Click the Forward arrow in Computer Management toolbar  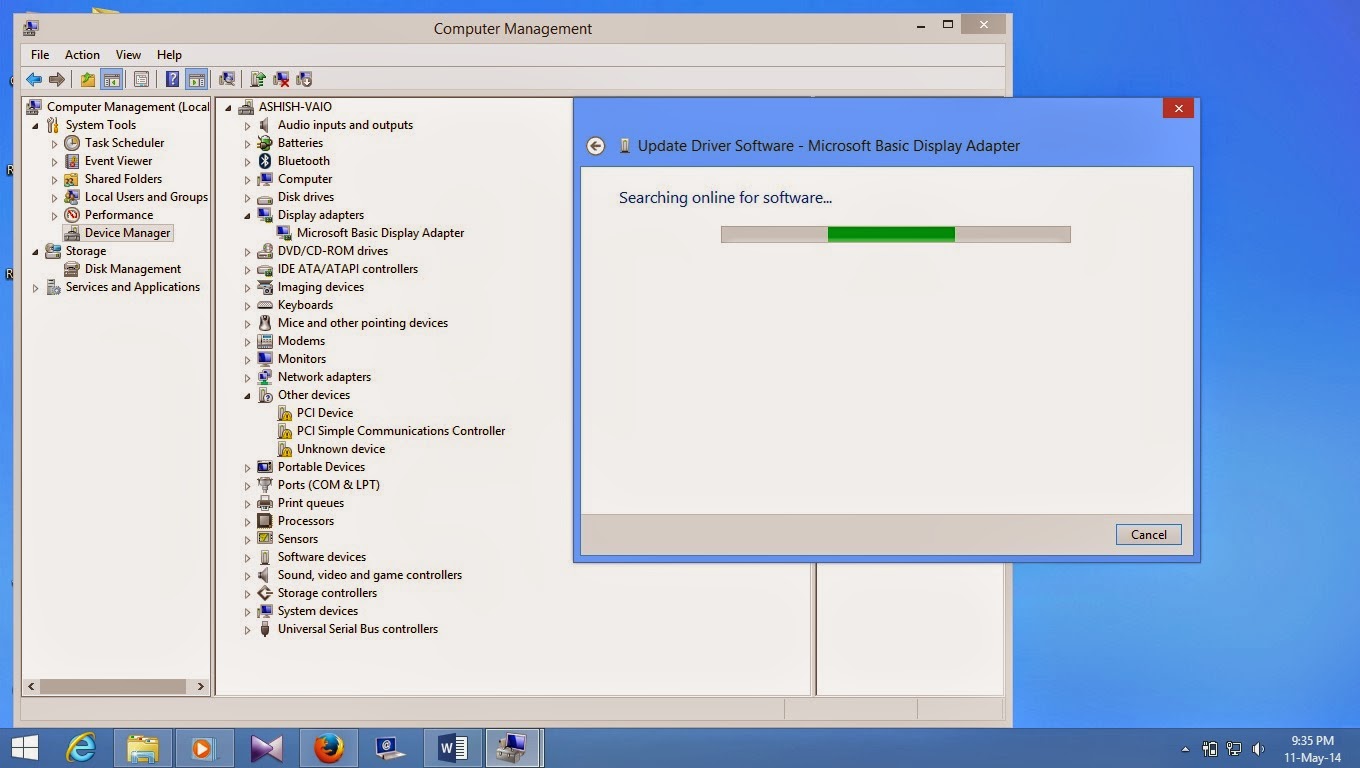click(57, 79)
